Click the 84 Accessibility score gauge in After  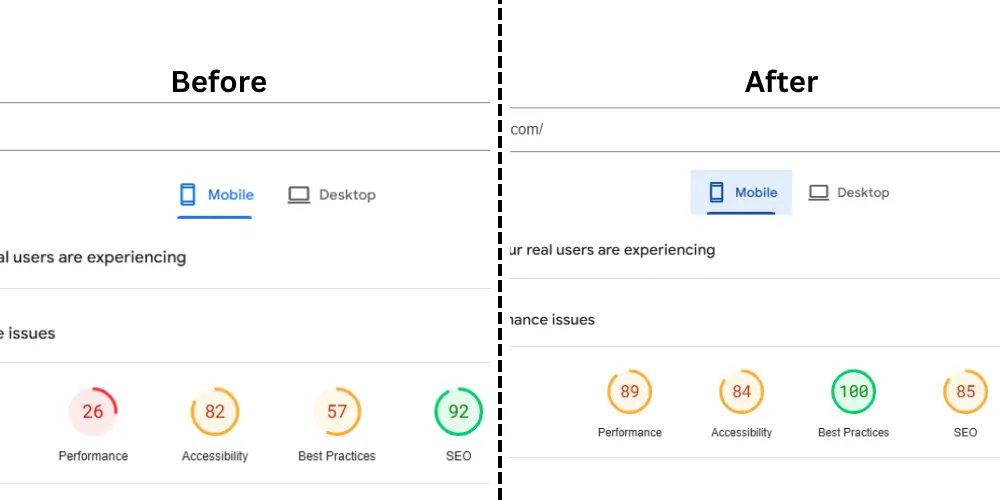pyautogui.click(x=742, y=392)
